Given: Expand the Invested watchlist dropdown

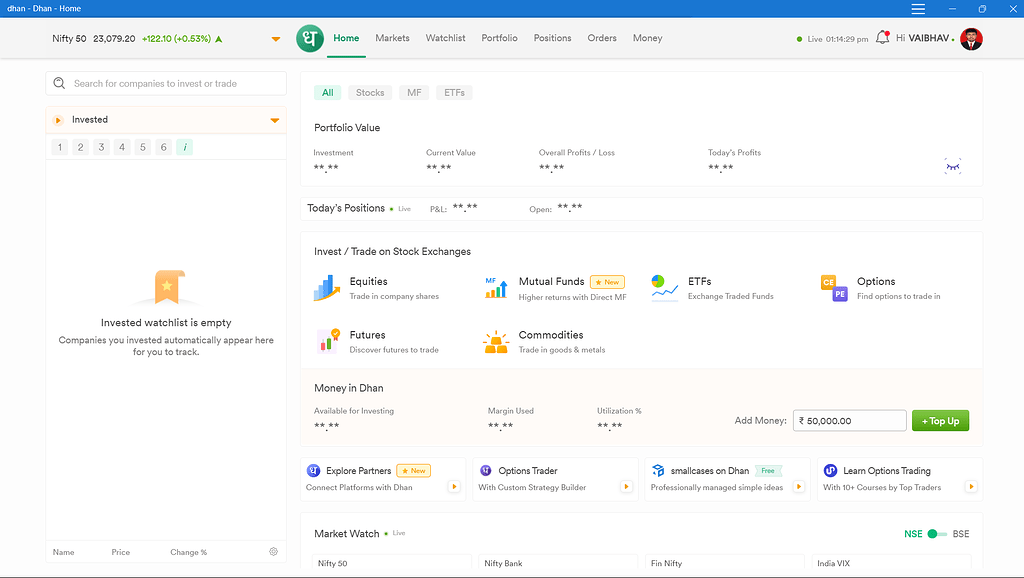Looking at the screenshot, I should (272, 119).
